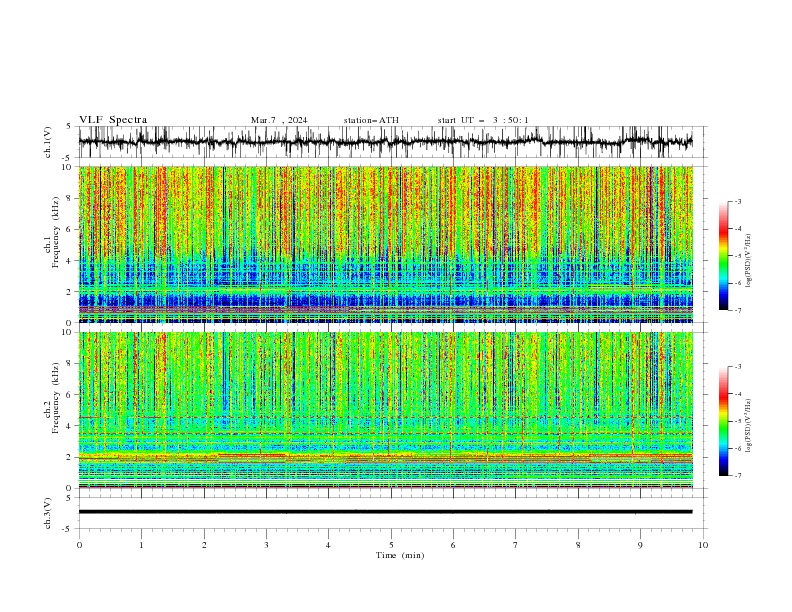This screenshot has height=612, width=792.
Task: Click the '1' tick on Time axis
Action: coord(141,545)
